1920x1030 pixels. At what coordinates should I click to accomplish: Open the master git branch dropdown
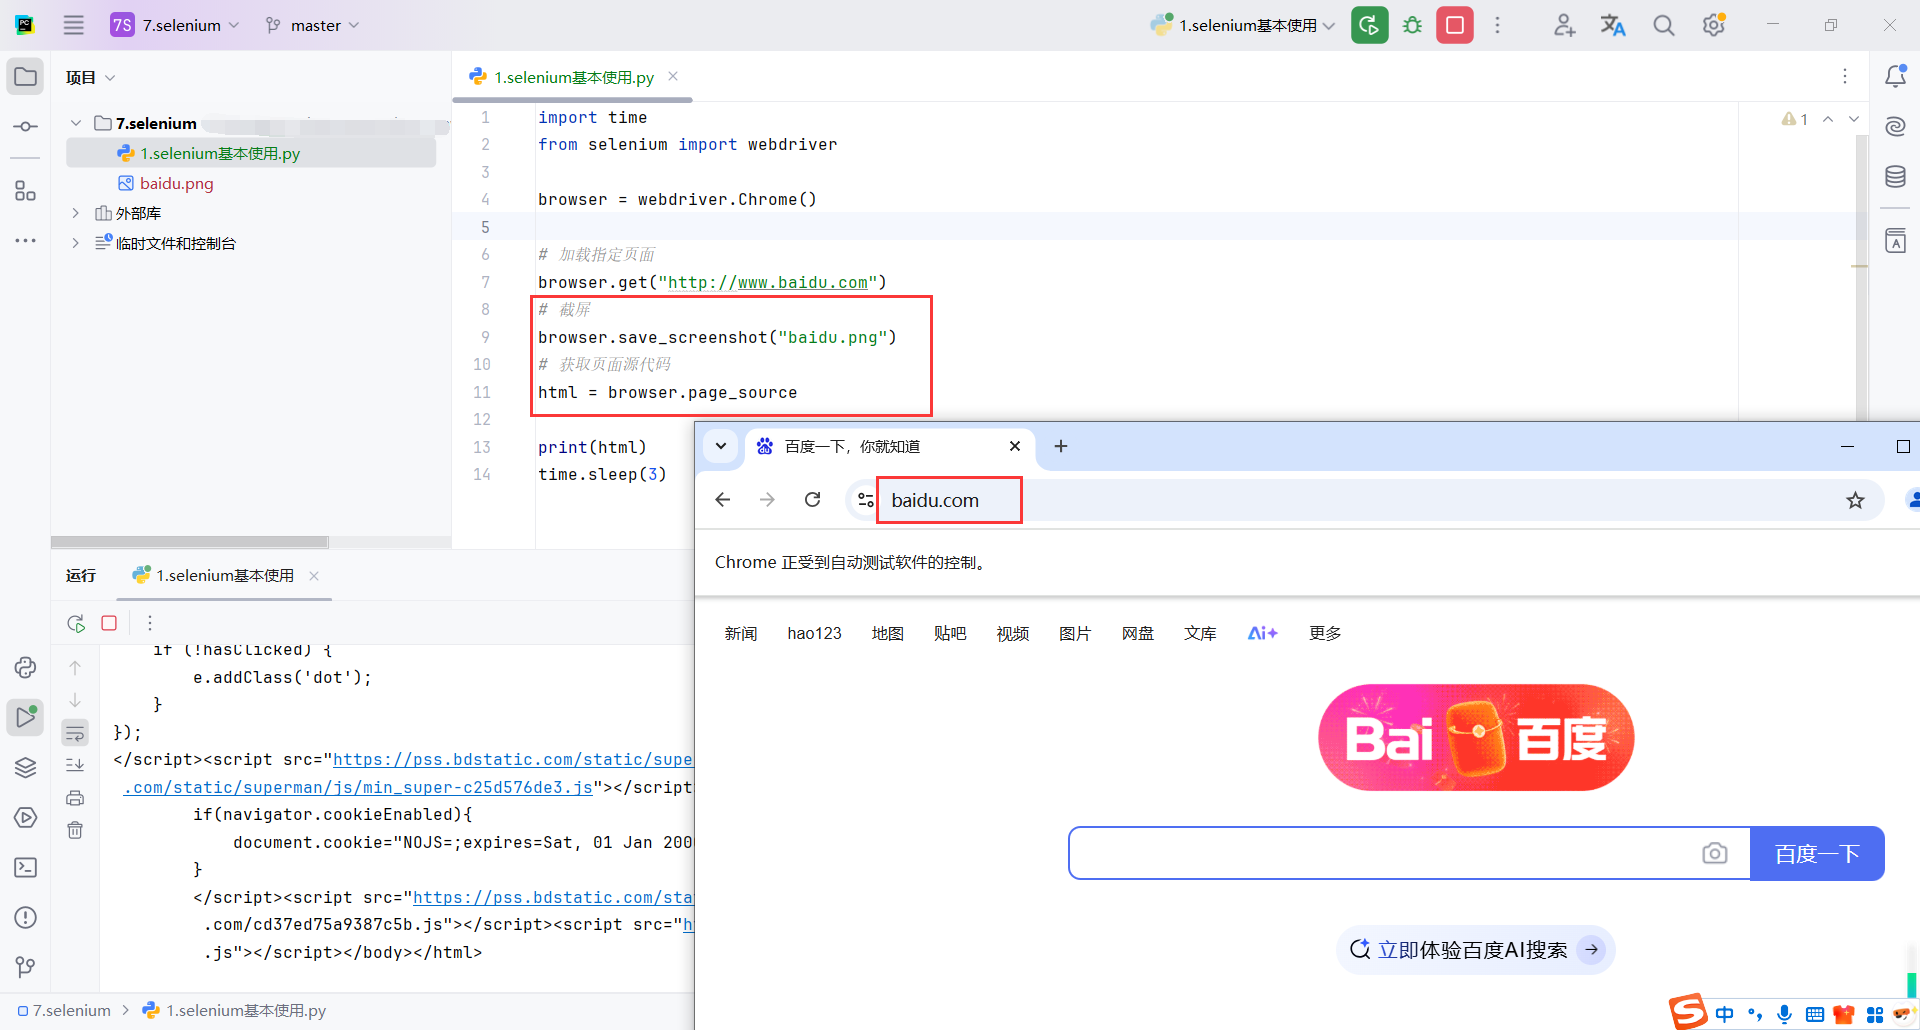pyautogui.click(x=313, y=25)
